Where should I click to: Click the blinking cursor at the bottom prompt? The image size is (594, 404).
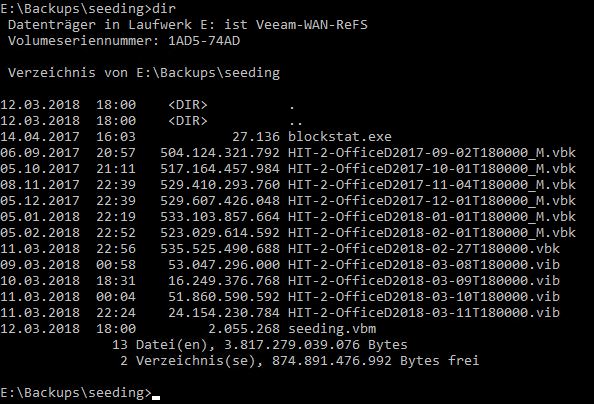tap(156, 398)
